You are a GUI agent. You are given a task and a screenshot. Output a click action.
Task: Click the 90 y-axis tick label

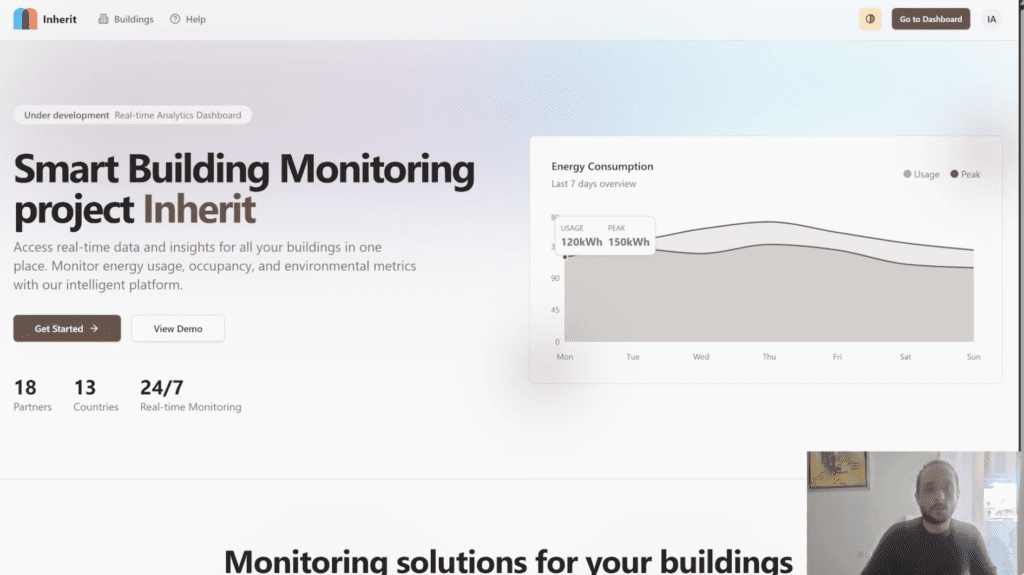(x=555, y=278)
